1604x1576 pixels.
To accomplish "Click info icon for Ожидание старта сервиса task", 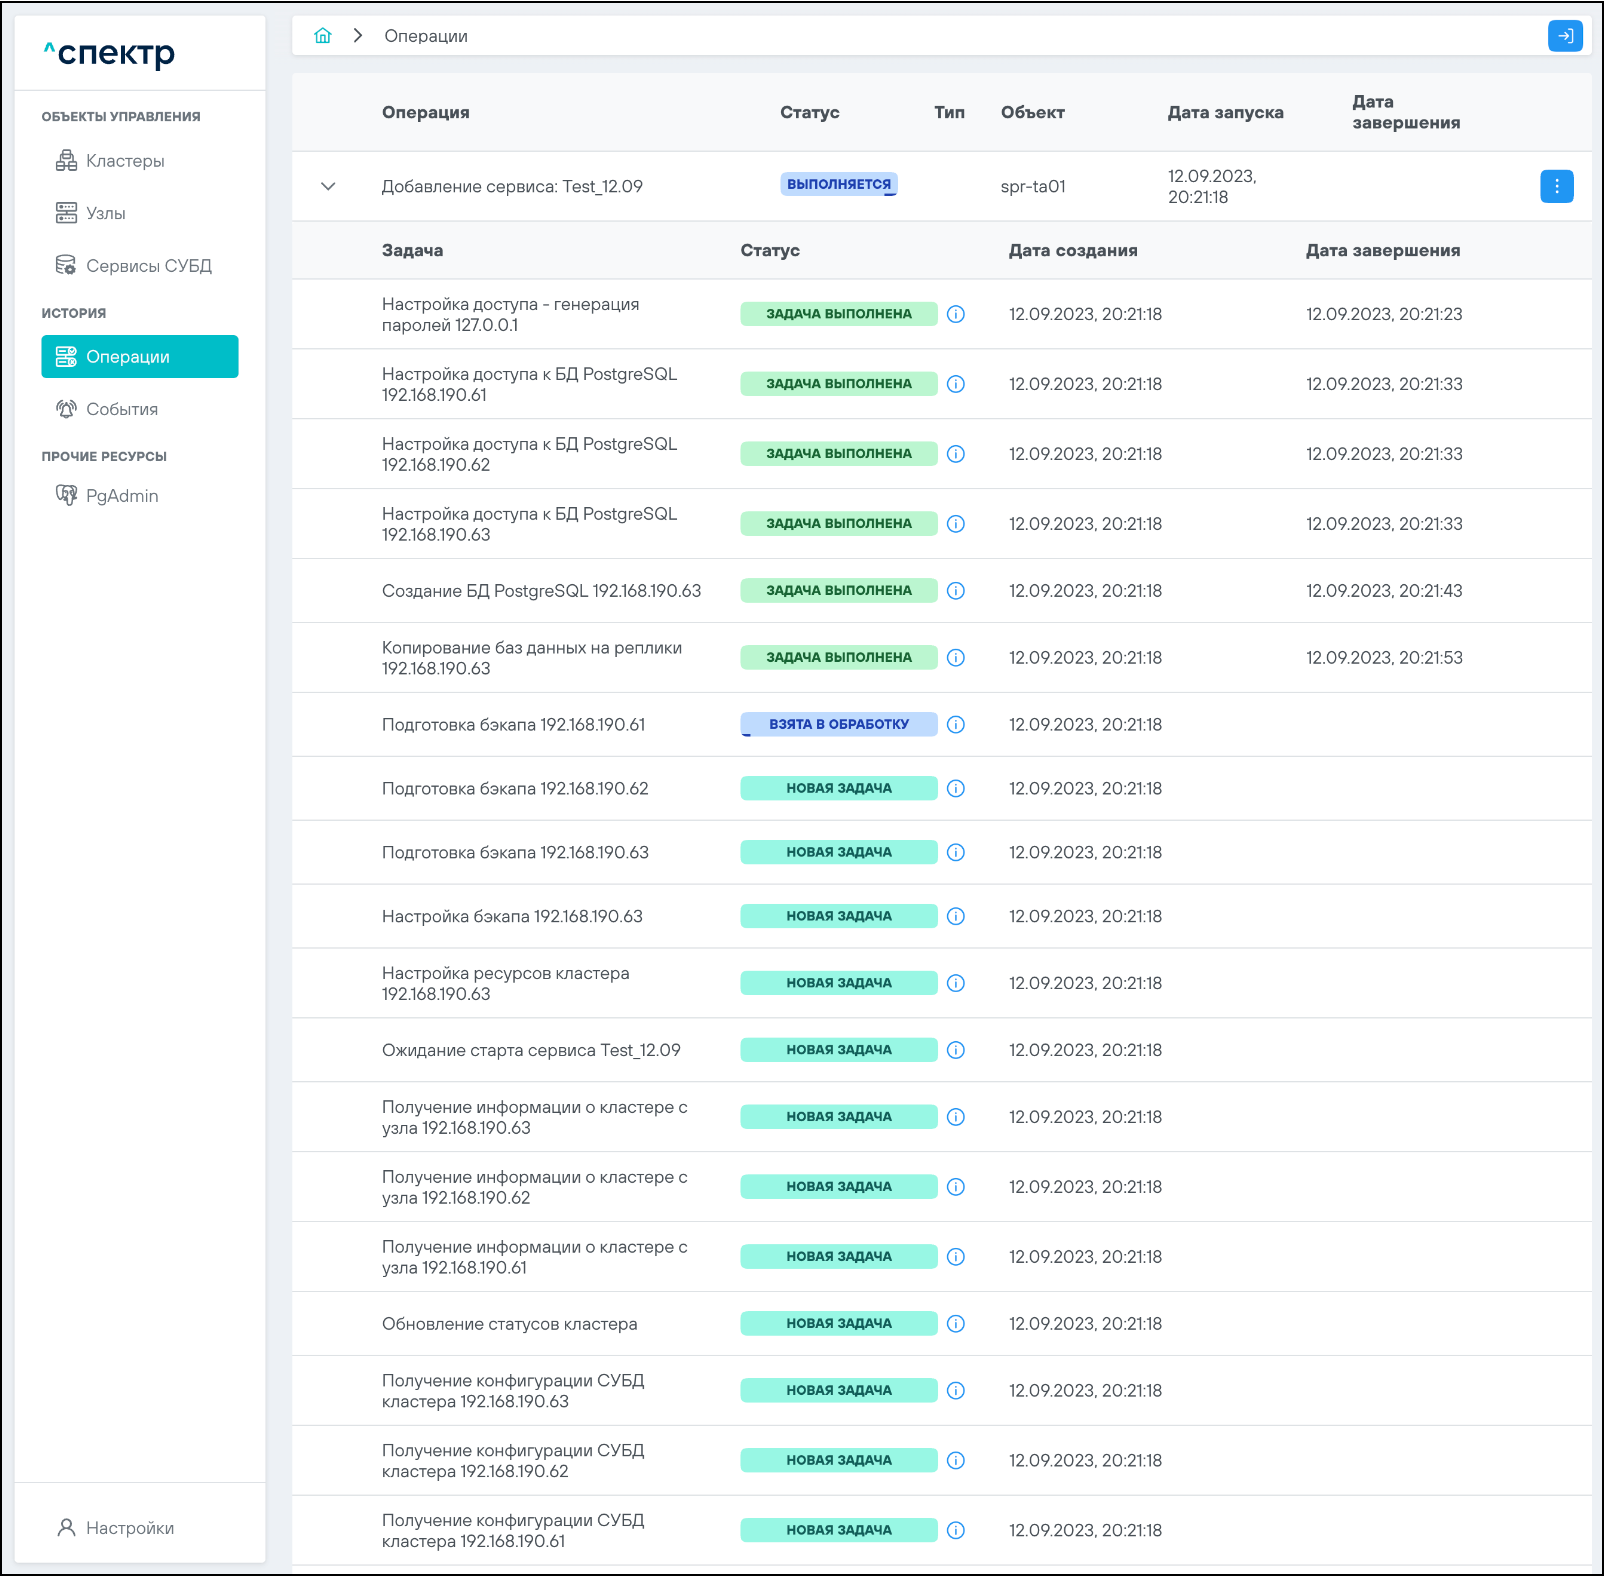I will click(956, 1050).
